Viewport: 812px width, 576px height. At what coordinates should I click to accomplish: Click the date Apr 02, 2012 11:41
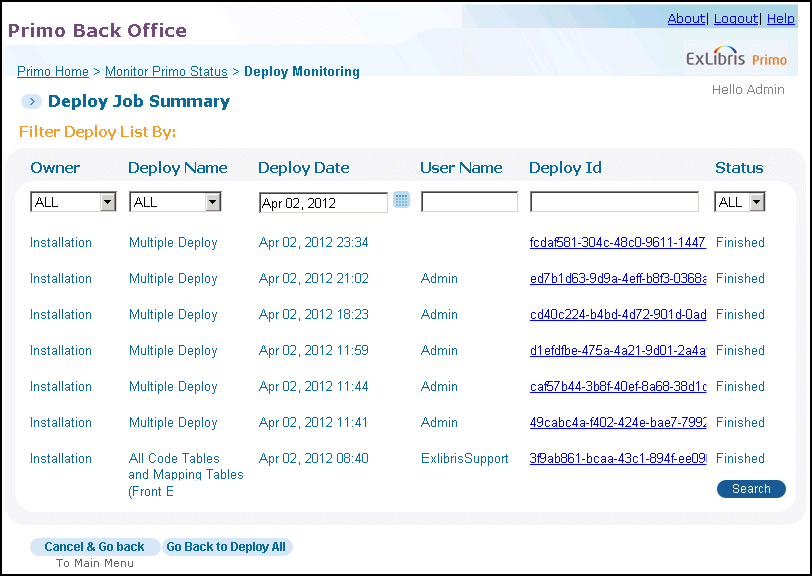coord(313,423)
